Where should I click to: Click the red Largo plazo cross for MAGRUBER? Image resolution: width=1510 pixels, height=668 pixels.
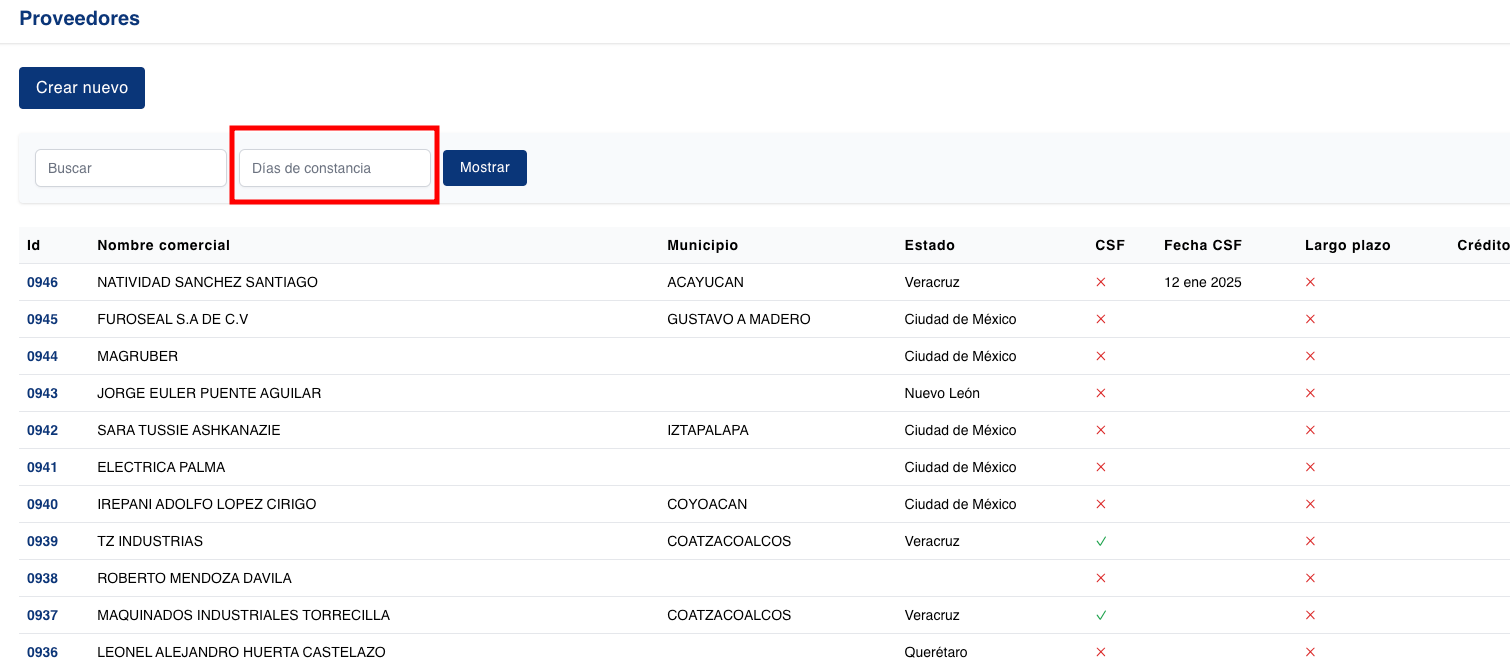pos(1310,356)
